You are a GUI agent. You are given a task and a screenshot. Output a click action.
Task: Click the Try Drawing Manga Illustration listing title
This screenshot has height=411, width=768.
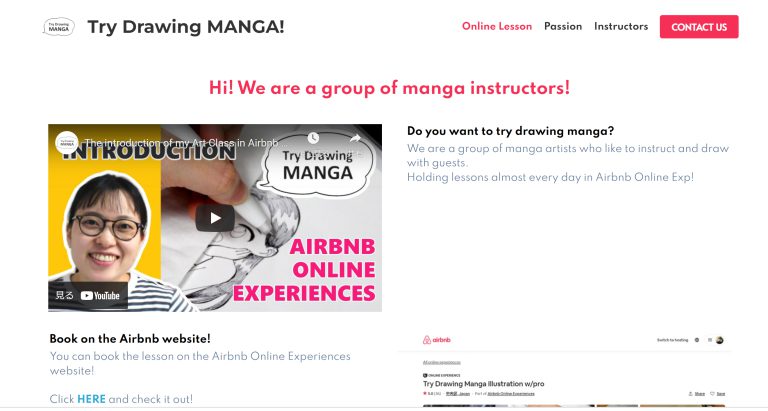click(x=483, y=384)
